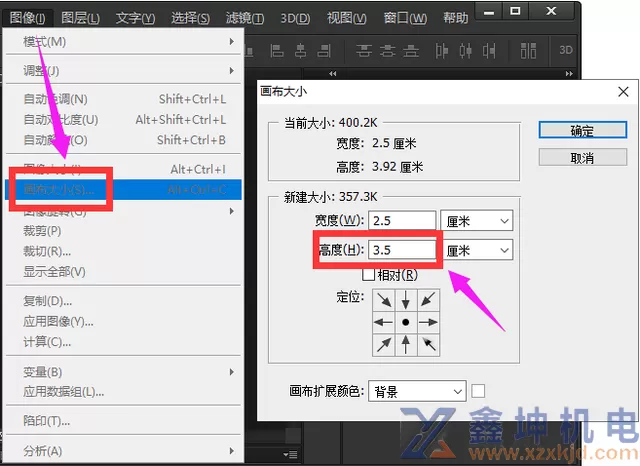Image resolution: width=640 pixels, height=466 pixels.
Task: Click the auto-align layers icon
Action: click(528, 51)
